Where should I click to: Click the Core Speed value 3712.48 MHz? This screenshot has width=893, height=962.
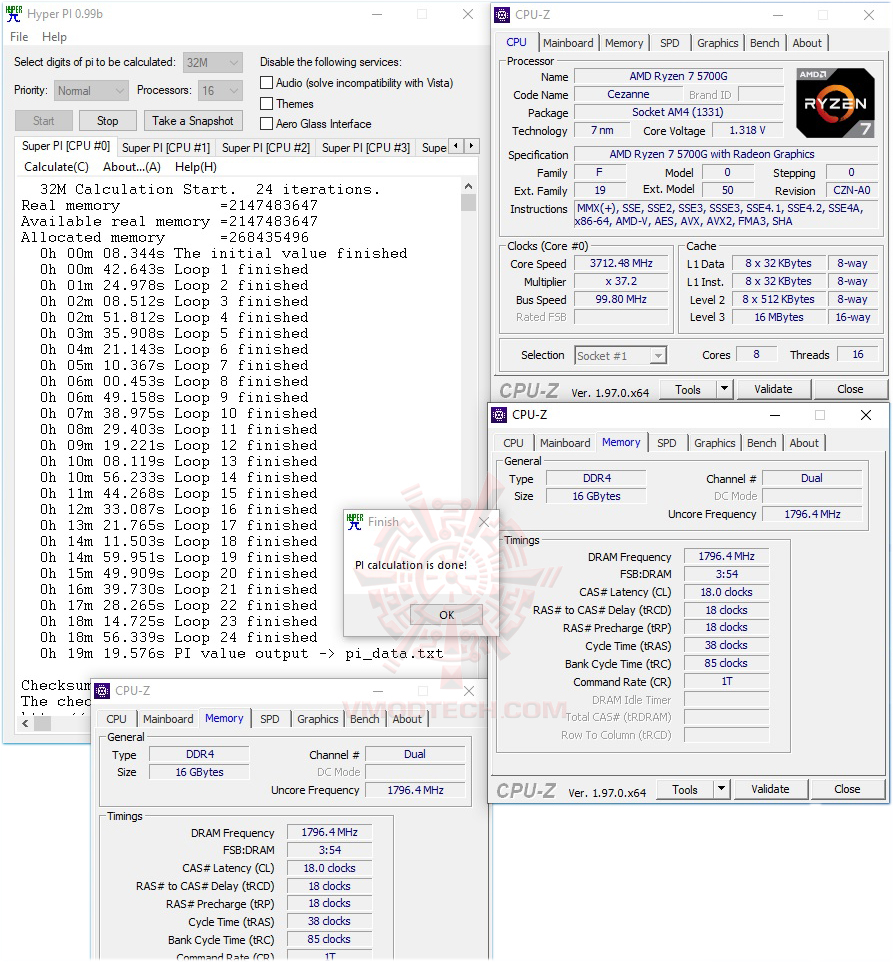(x=621, y=263)
